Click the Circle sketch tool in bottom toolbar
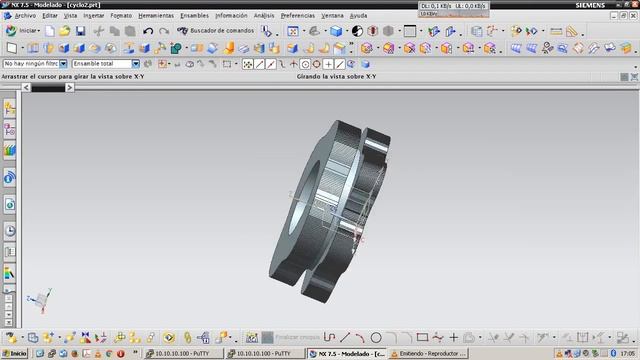640x360 pixels. click(x=376, y=338)
